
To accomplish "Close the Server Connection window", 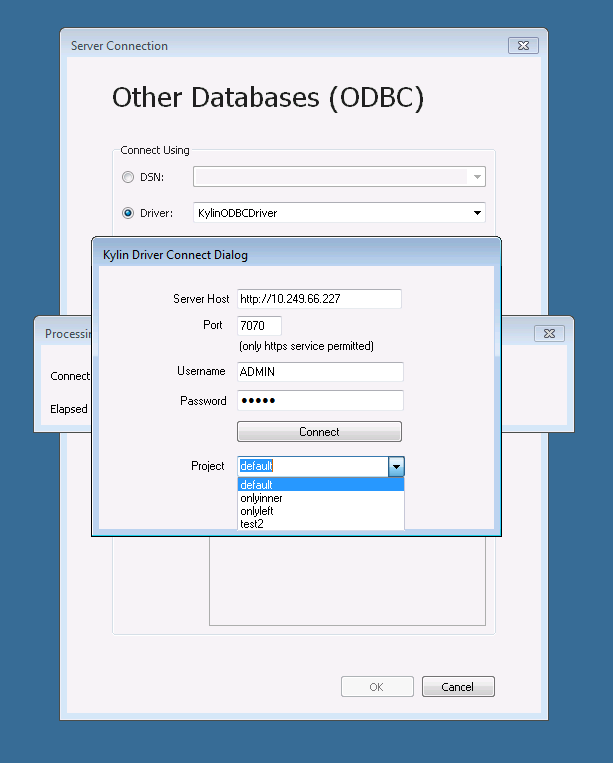I will (x=524, y=46).
